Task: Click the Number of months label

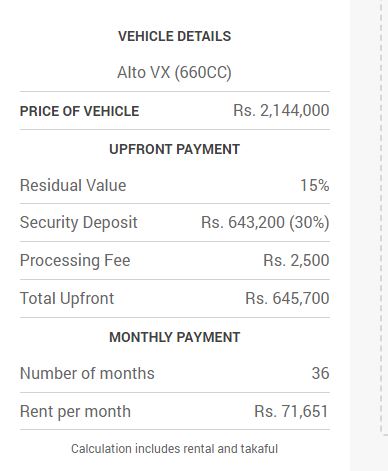Action: tap(87, 373)
